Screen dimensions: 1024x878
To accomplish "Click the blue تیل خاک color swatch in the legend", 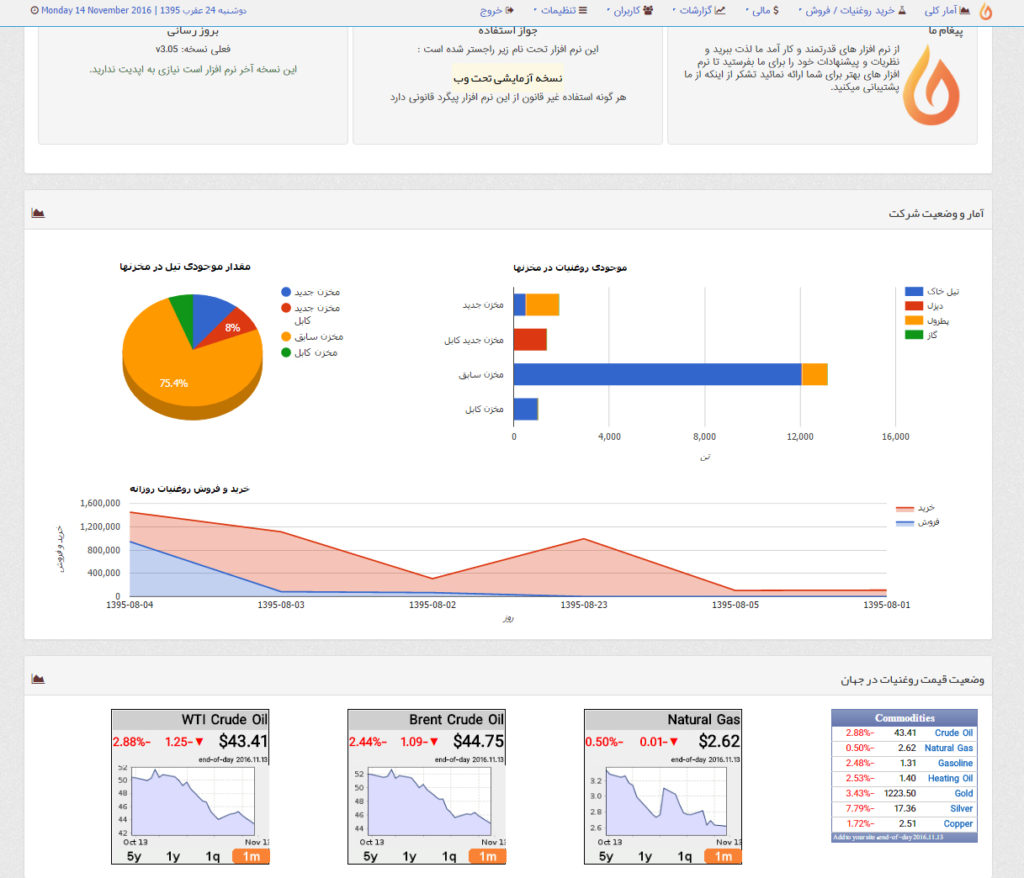I will 914,292.
